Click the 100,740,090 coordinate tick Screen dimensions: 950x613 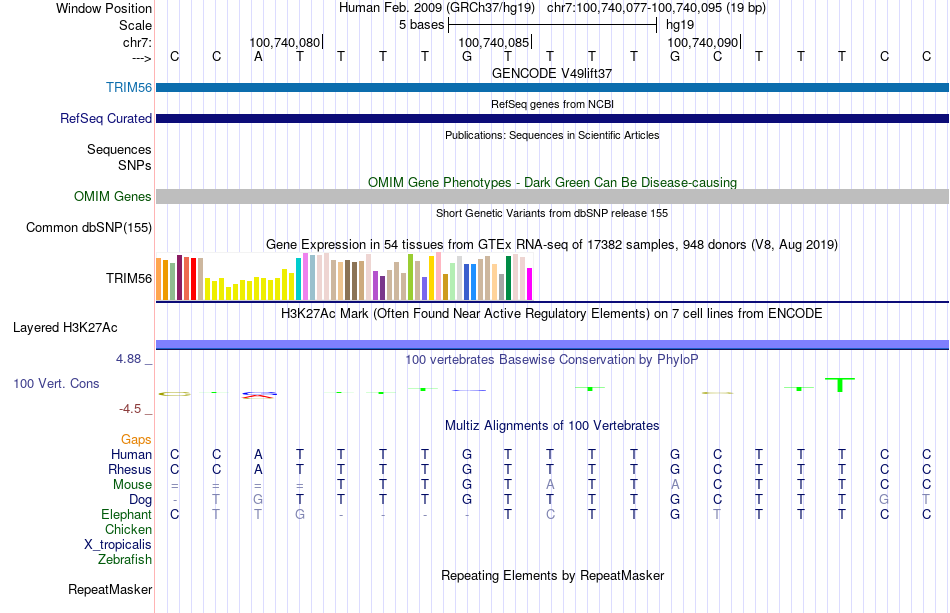703,42
